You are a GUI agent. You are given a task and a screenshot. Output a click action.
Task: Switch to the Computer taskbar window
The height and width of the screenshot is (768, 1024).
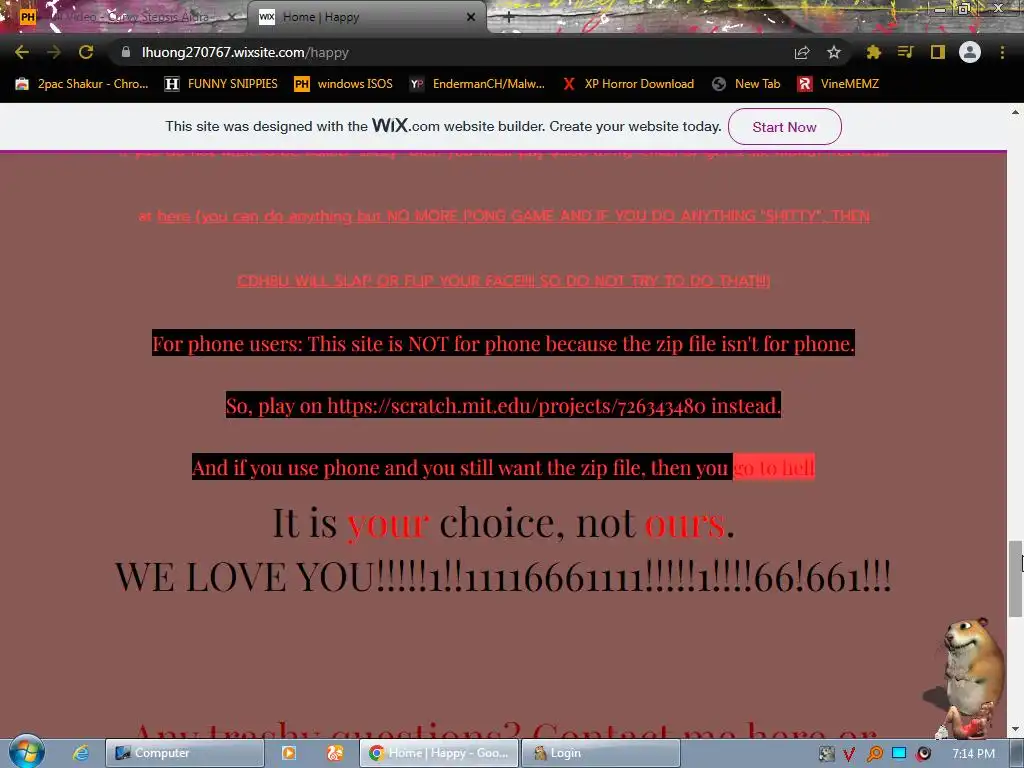[x=185, y=753]
